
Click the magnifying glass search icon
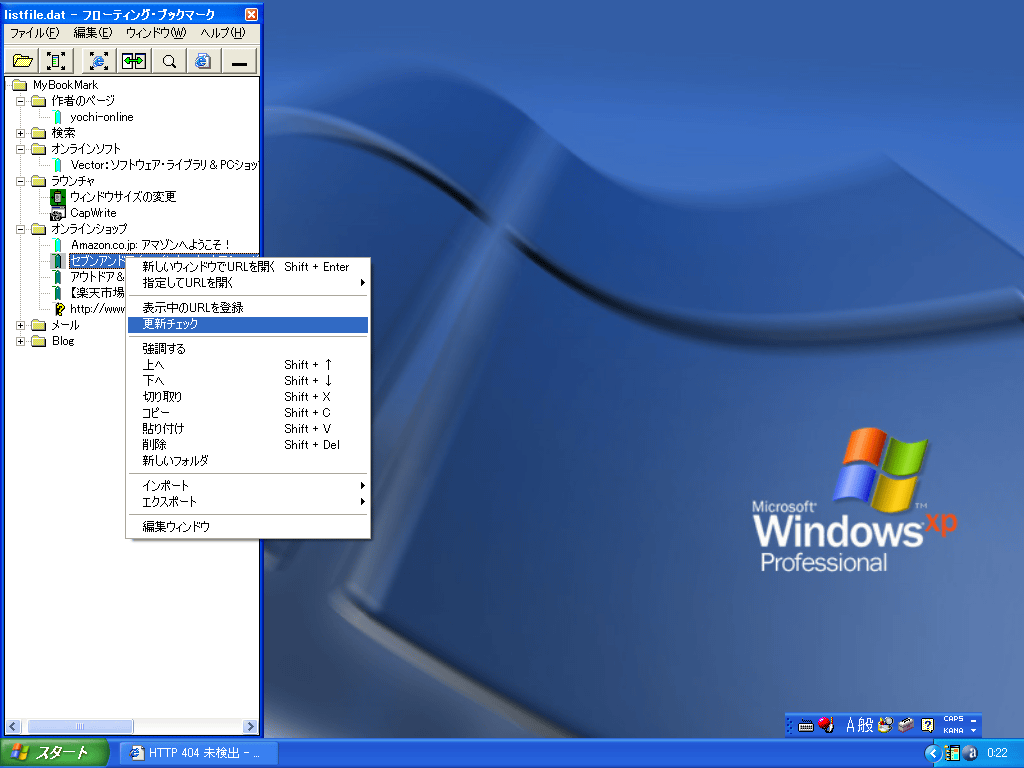(x=169, y=61)
